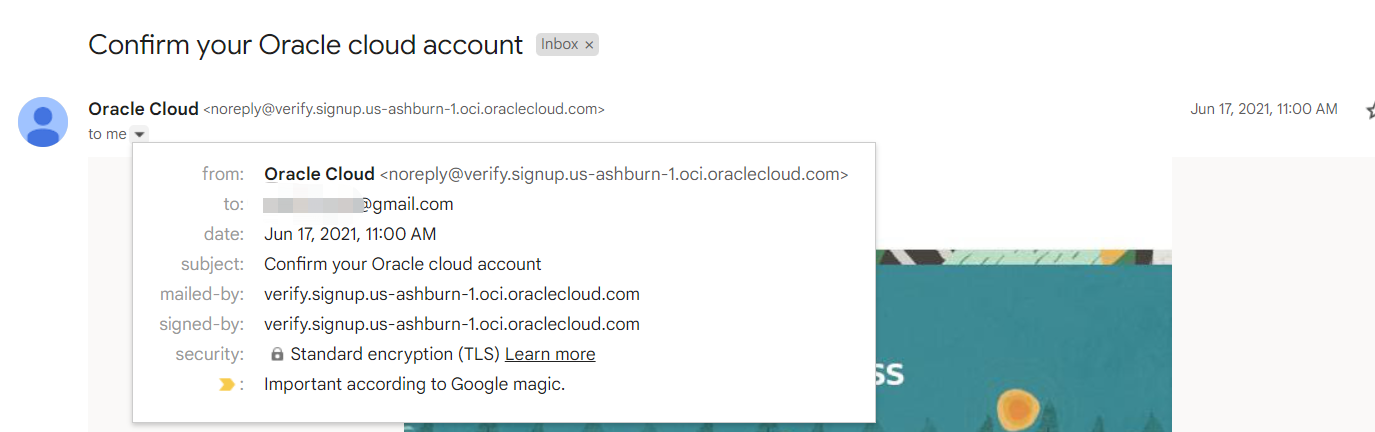Collapse details with the arrow beside "to me"
This screenshot has height=432, width=1375.
click(x=140, y=134)
